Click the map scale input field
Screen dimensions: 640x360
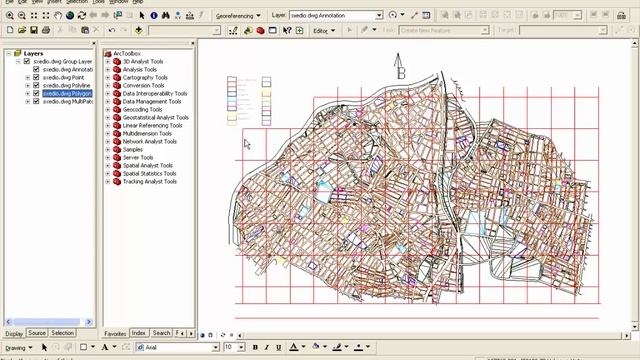185,30
